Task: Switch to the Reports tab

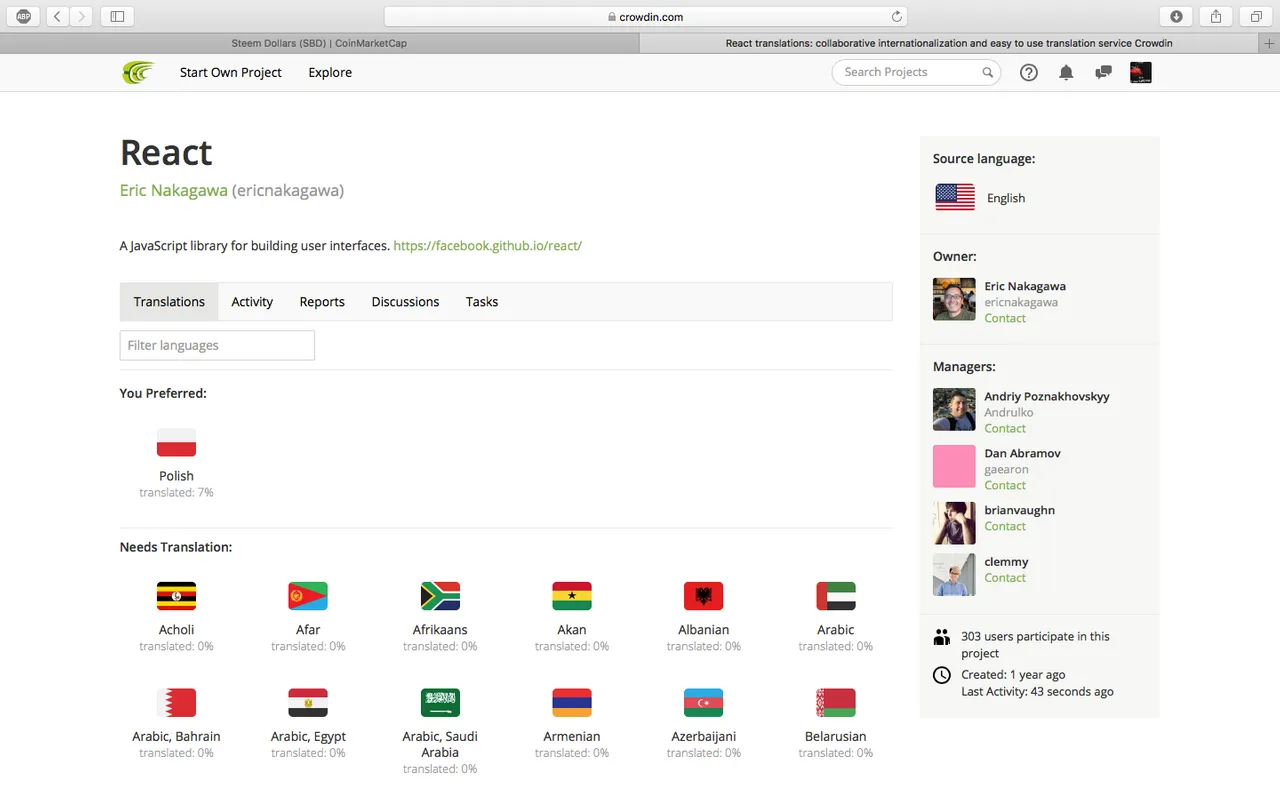Action: point(322,301)
